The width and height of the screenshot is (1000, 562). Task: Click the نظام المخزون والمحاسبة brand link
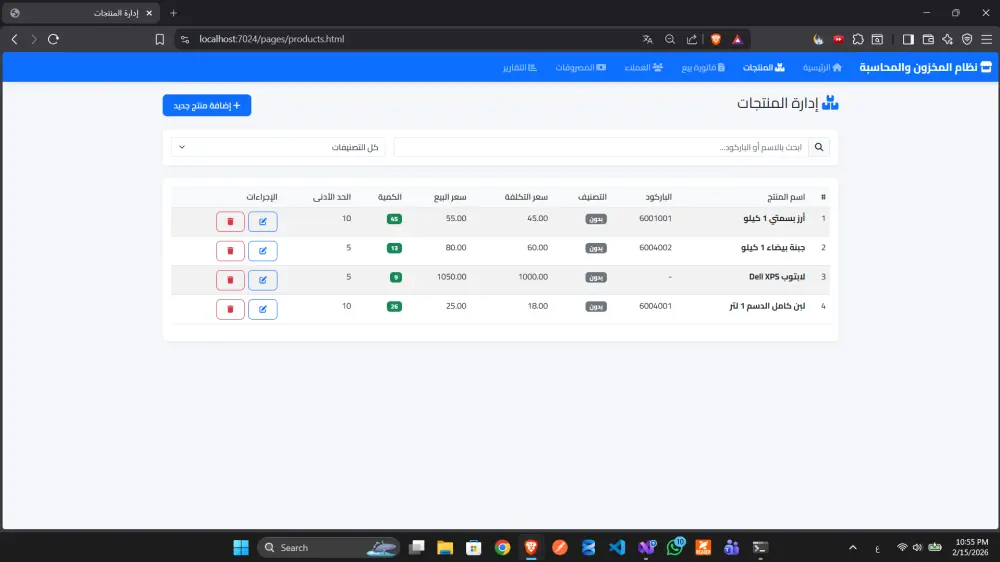(925, 67)
